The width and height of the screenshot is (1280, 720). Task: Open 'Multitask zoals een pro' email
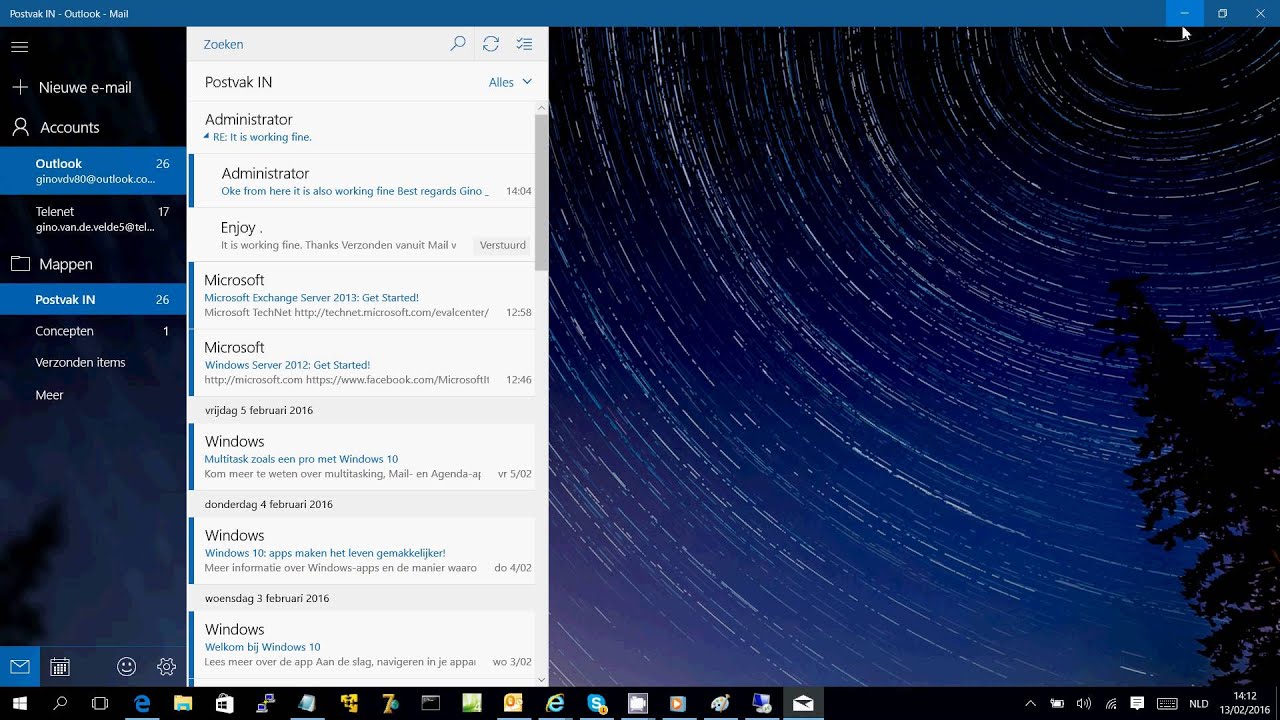(x=361, y=457)
